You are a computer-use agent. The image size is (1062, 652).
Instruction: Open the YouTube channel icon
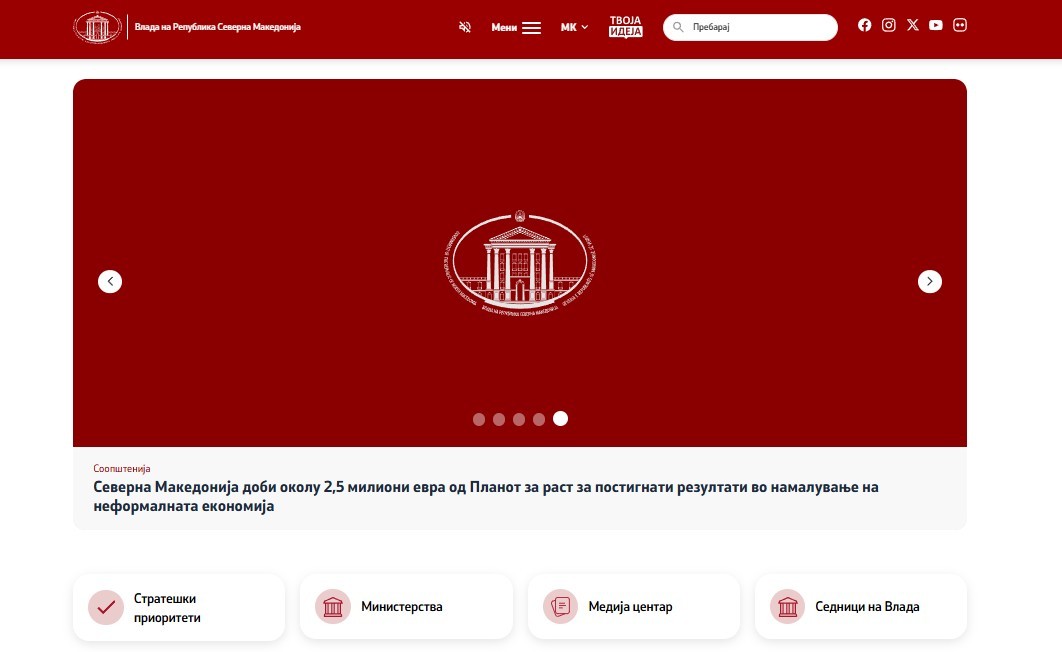click(935, 25)
